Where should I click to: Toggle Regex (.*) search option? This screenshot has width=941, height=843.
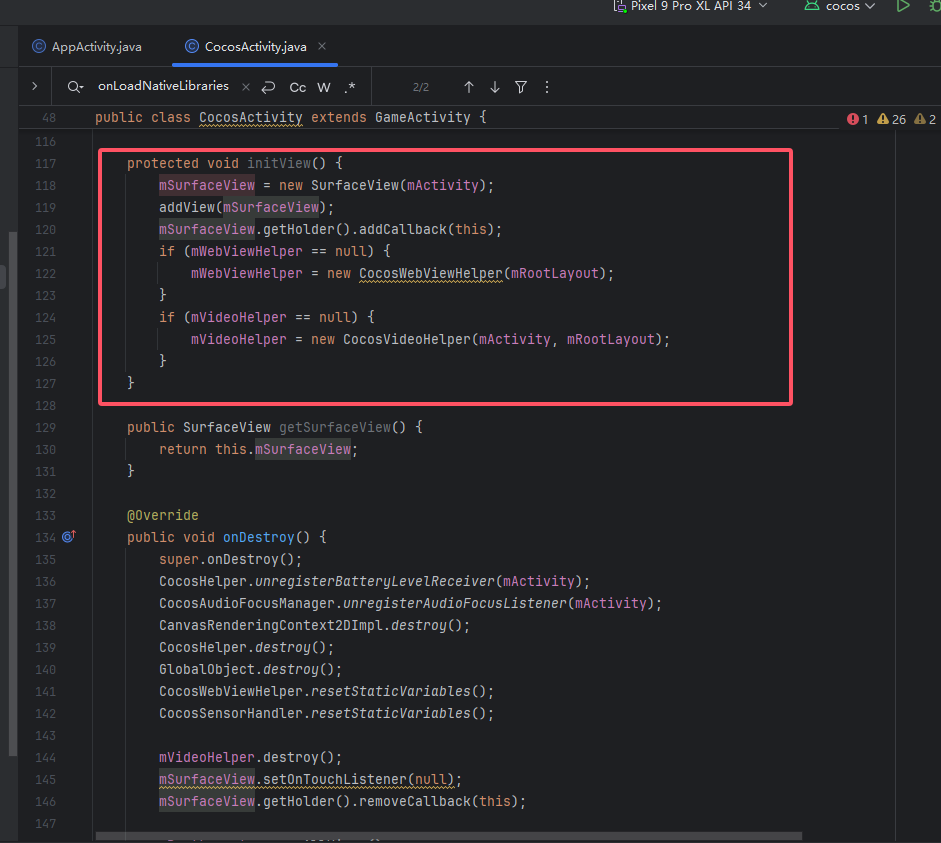[349, 87]
